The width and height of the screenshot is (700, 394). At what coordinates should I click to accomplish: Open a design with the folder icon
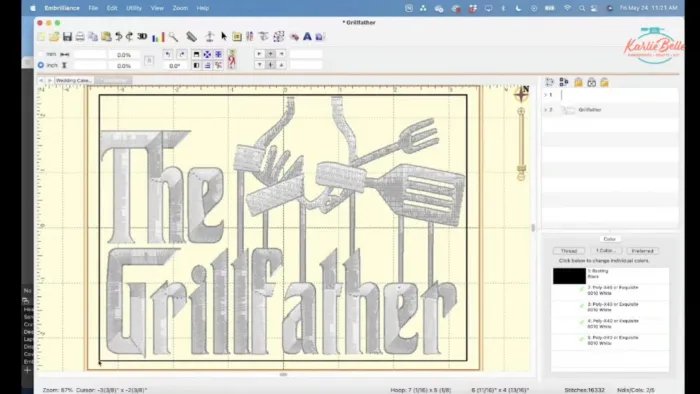pos(54,37)
